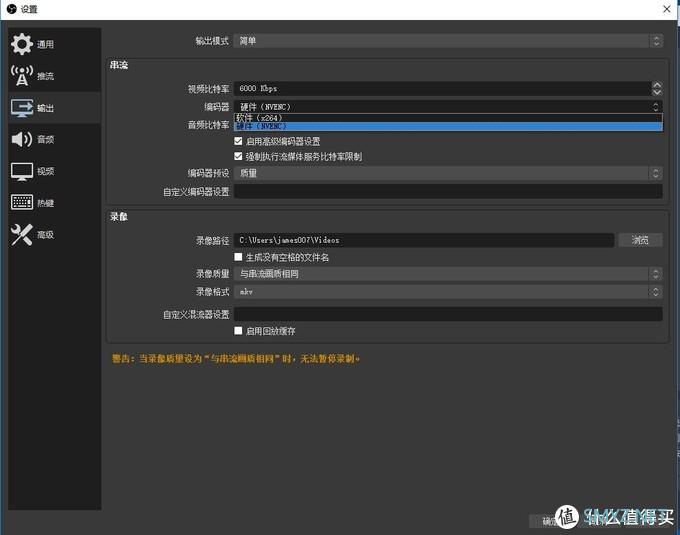Select the Output (输出) monitor icon
The height and width of the screenshot is (535, 680).
coord(22,108)
